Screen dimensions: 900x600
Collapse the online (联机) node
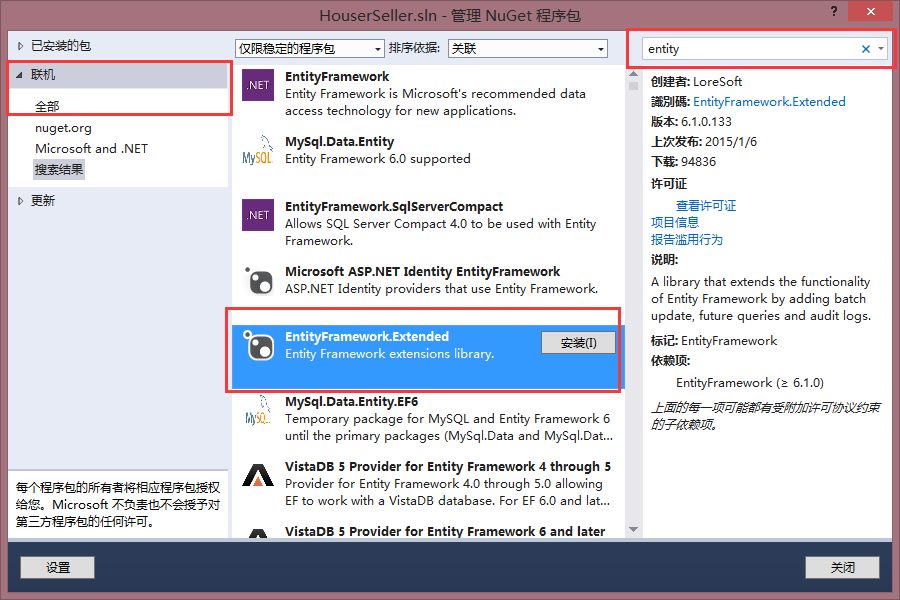click(x=20, y=75)
